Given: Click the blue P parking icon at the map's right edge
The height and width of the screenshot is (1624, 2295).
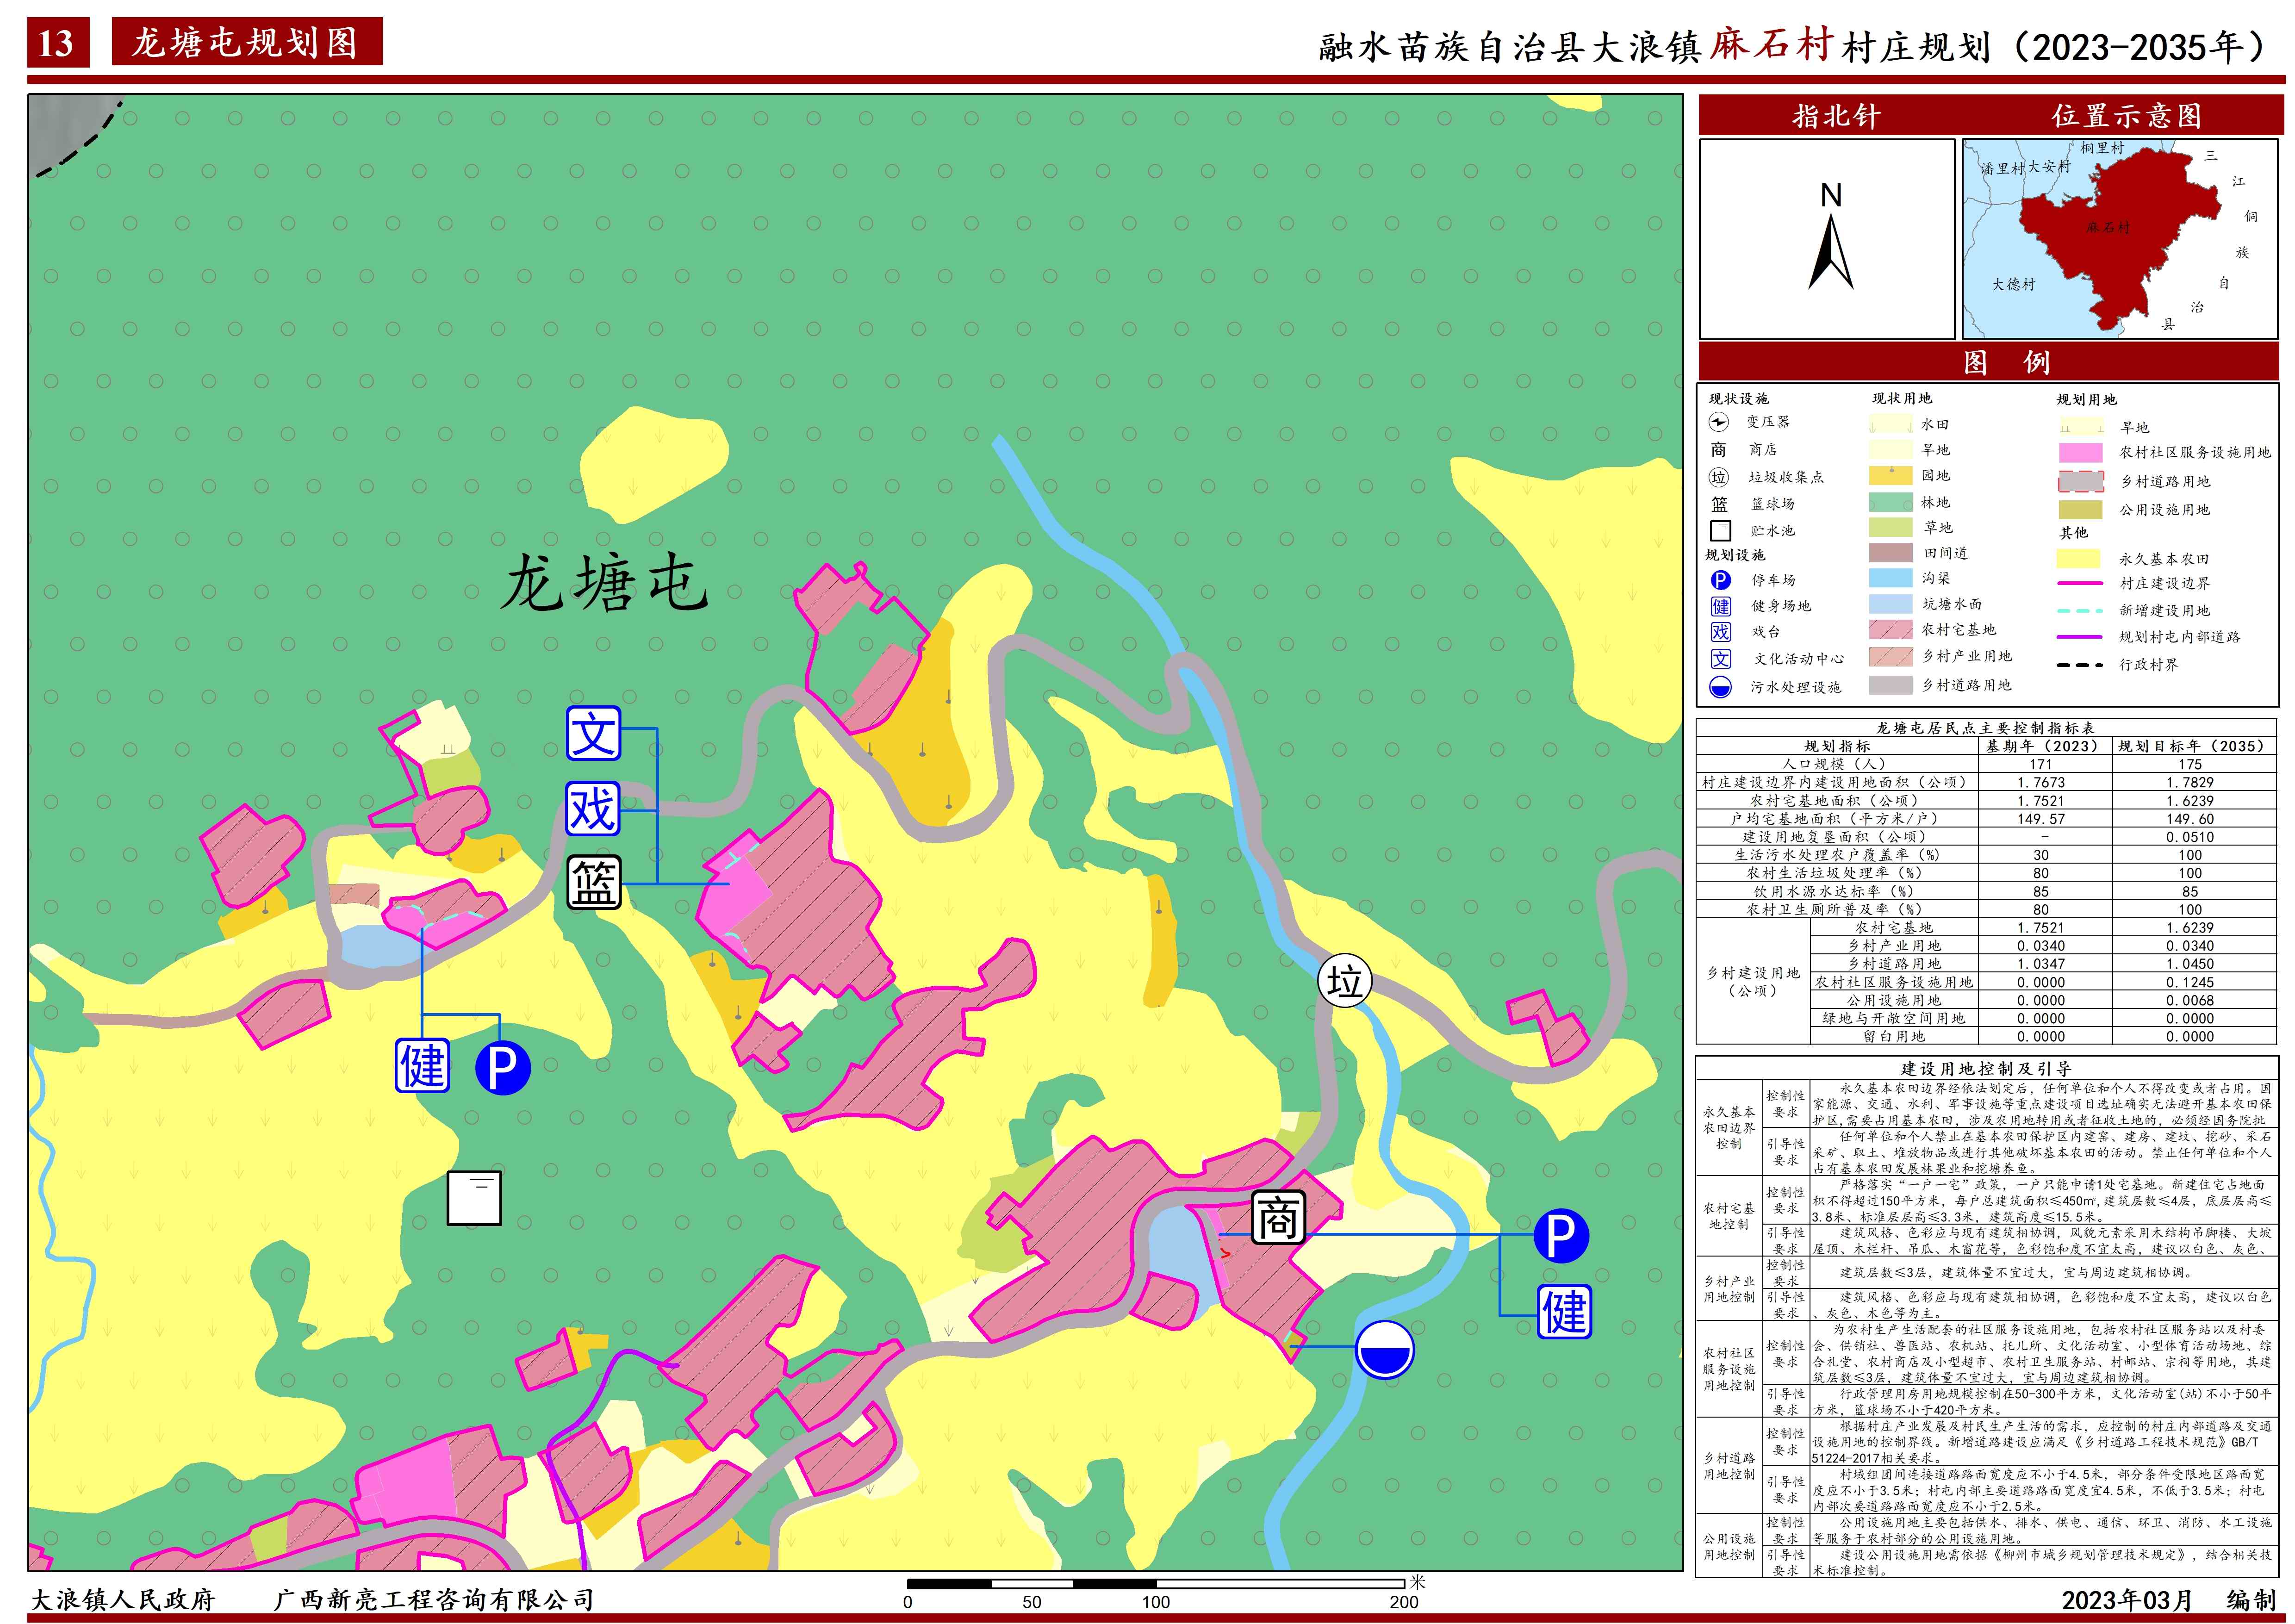Looking at the screenshot, I should click(1561, 1236).
